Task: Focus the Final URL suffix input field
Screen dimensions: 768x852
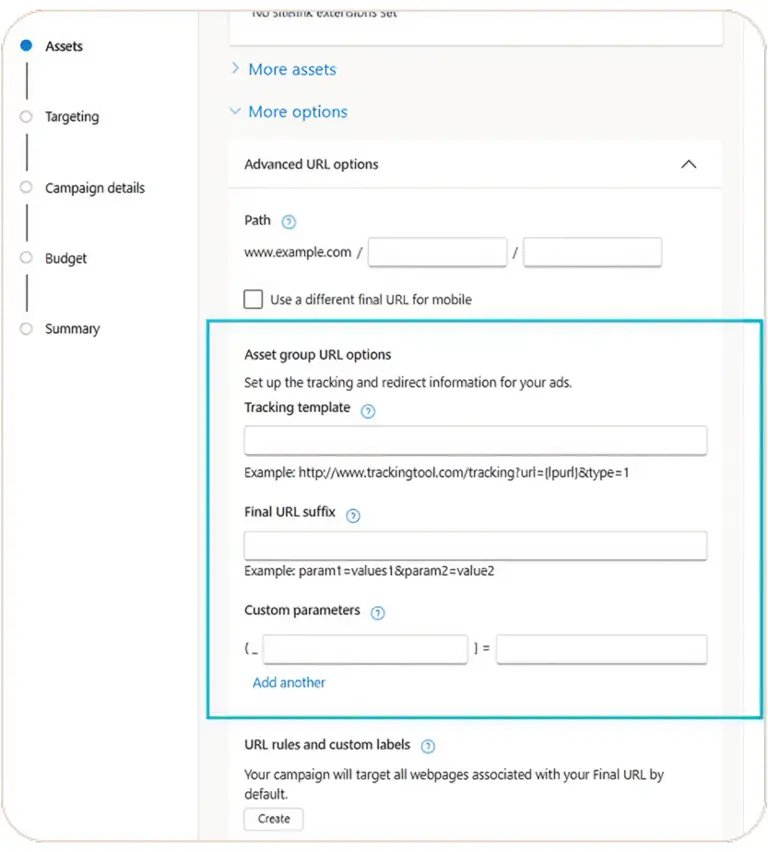Action: [x=476, y=546]
